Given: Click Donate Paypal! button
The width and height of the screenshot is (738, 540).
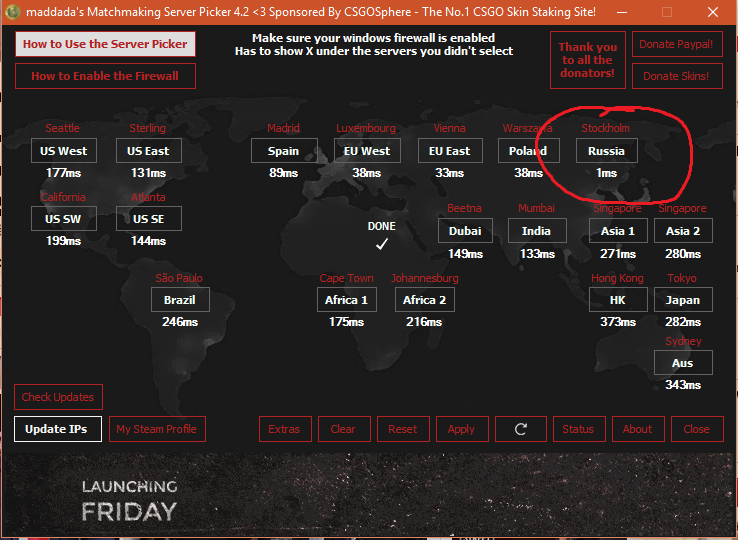Looking at the screenshot, I should [x=676, y=44].
